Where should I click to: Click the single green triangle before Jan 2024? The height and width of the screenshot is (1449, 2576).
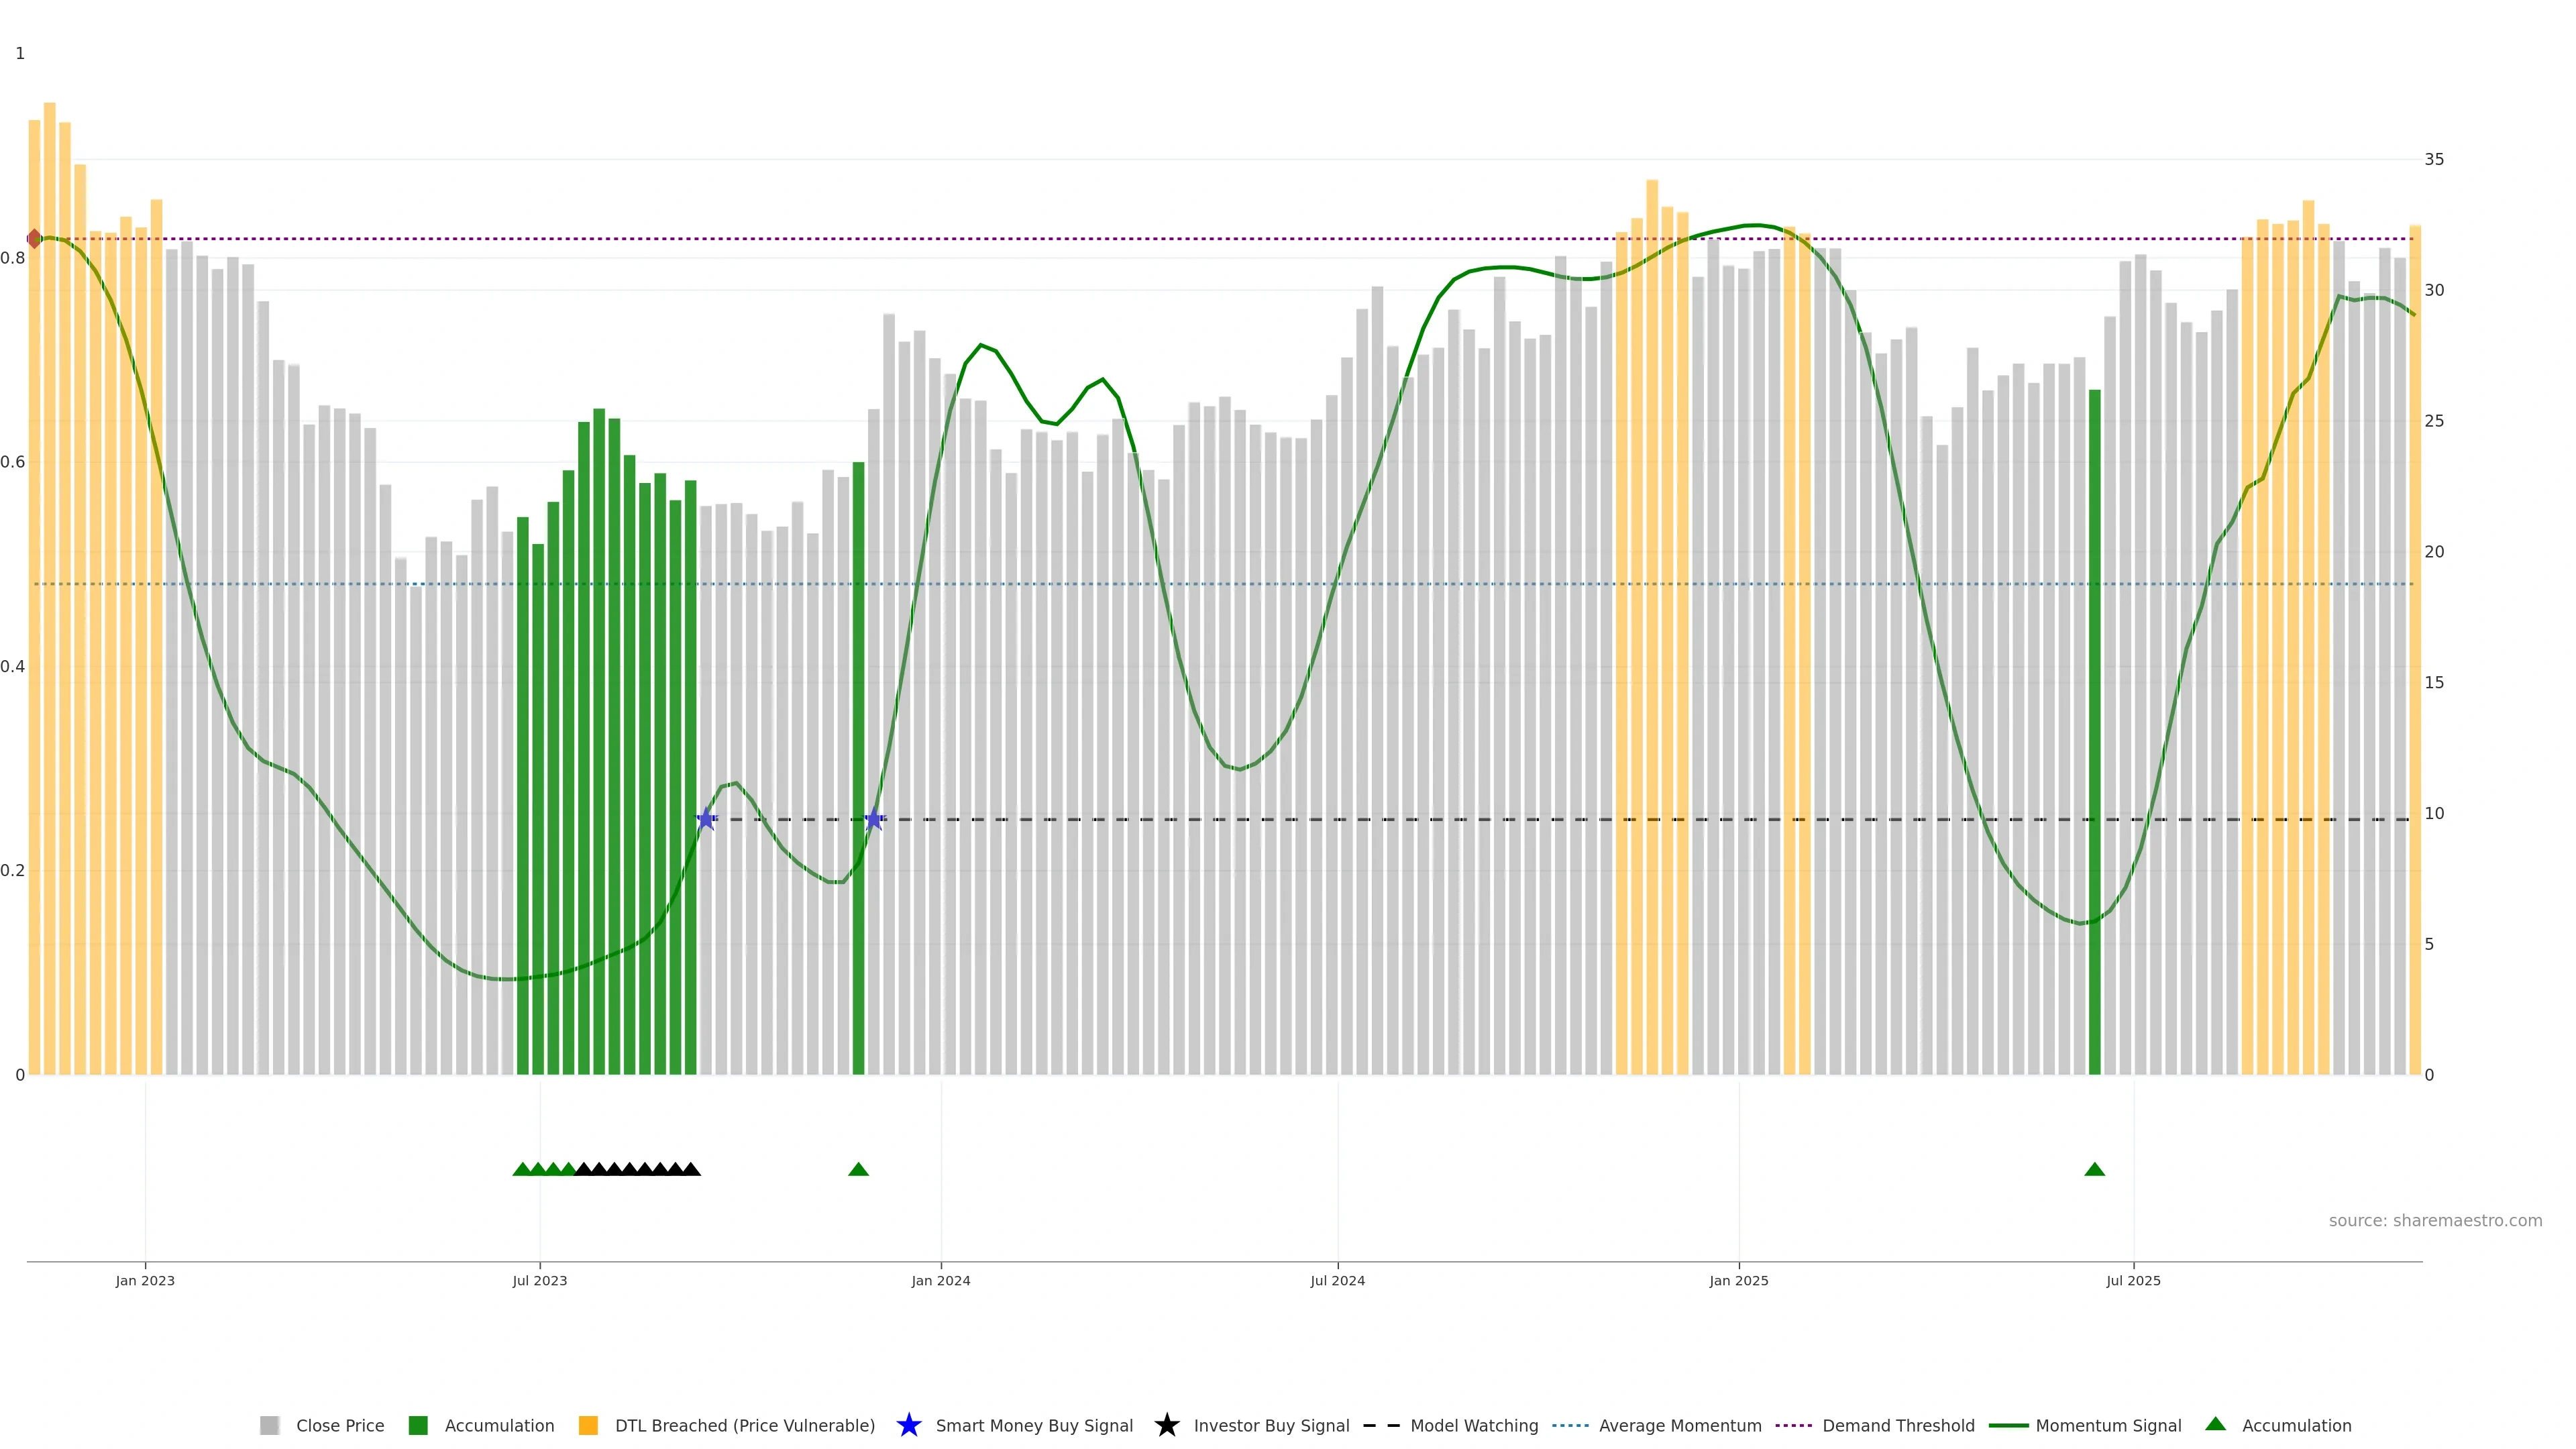(x=858, y=1169)
